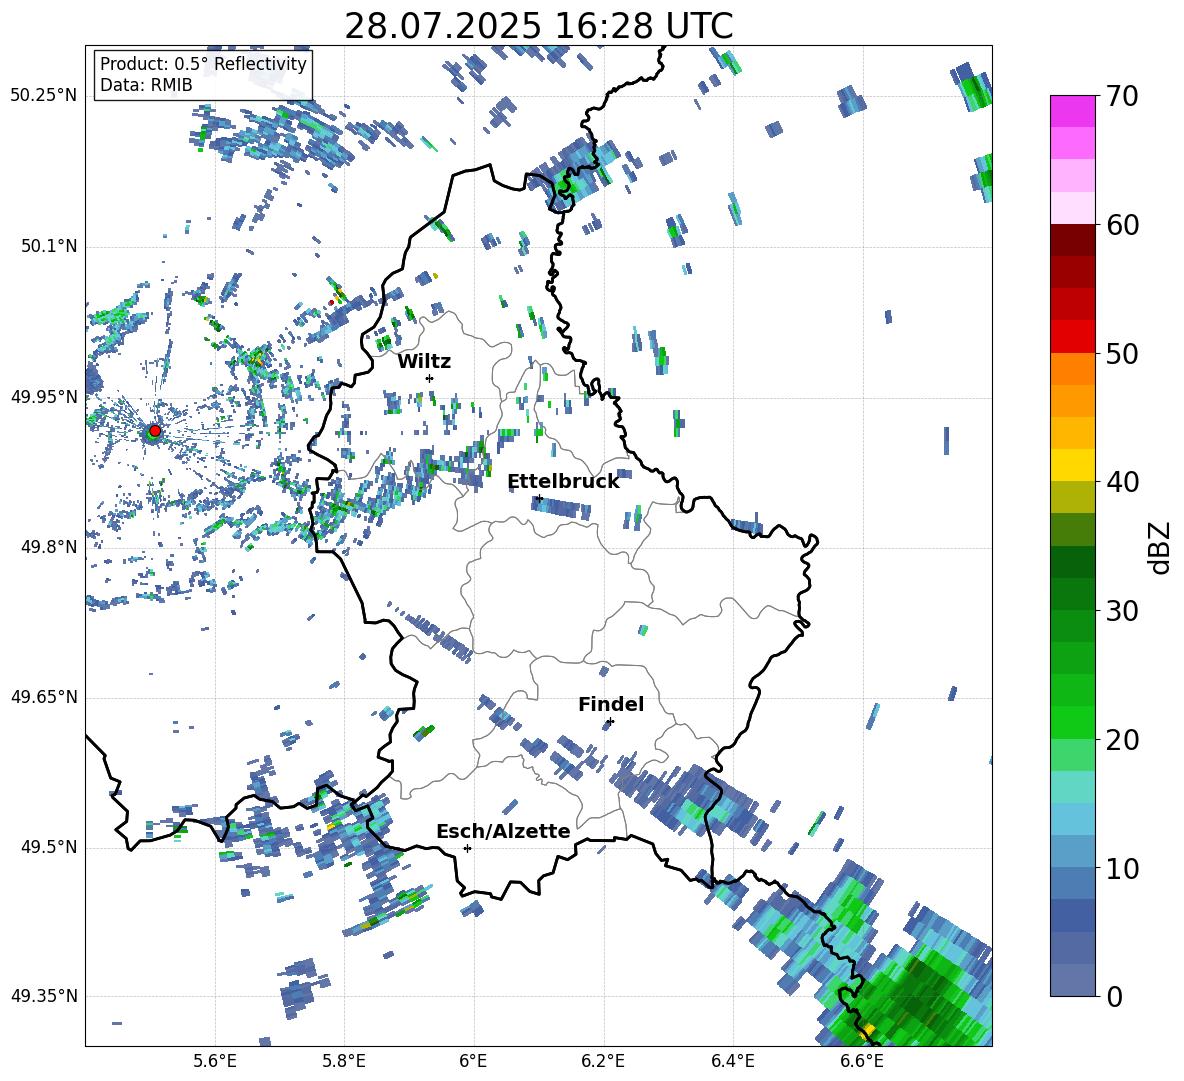Click the cross marker at Ettelbruck
The height and width of the screenshot is (1081, 1184).
pyautogui.click(x=538, y=498)
